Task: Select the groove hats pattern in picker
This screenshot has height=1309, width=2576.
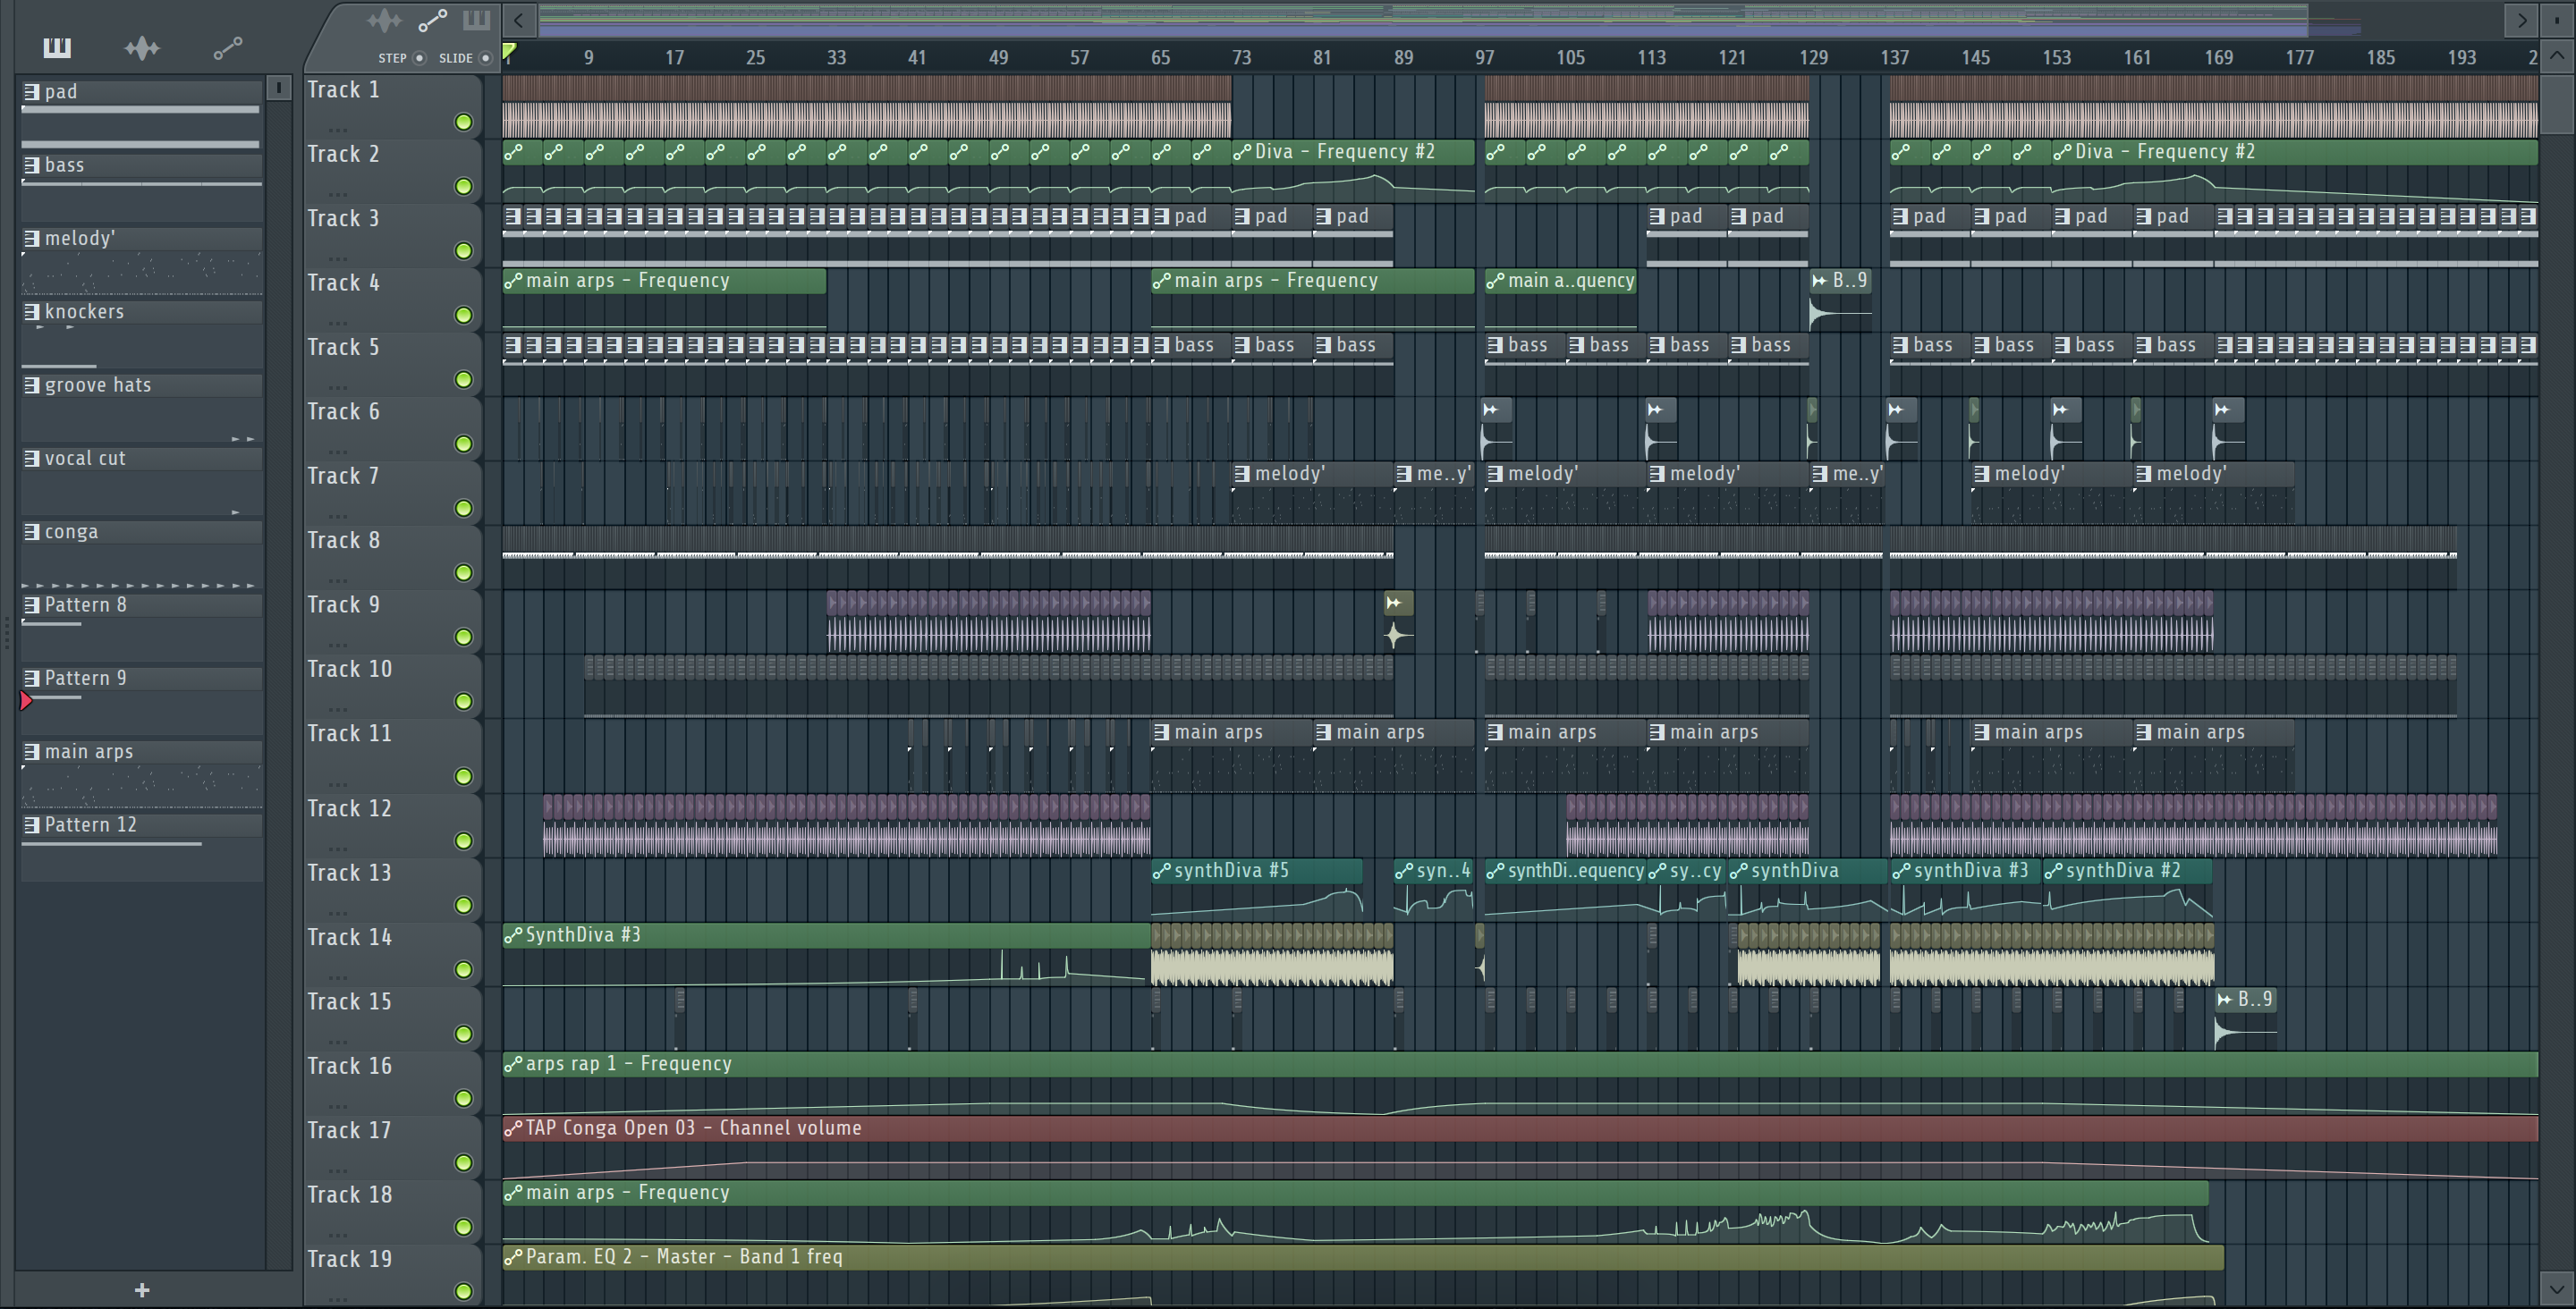Action: click(x=141, y=385)
